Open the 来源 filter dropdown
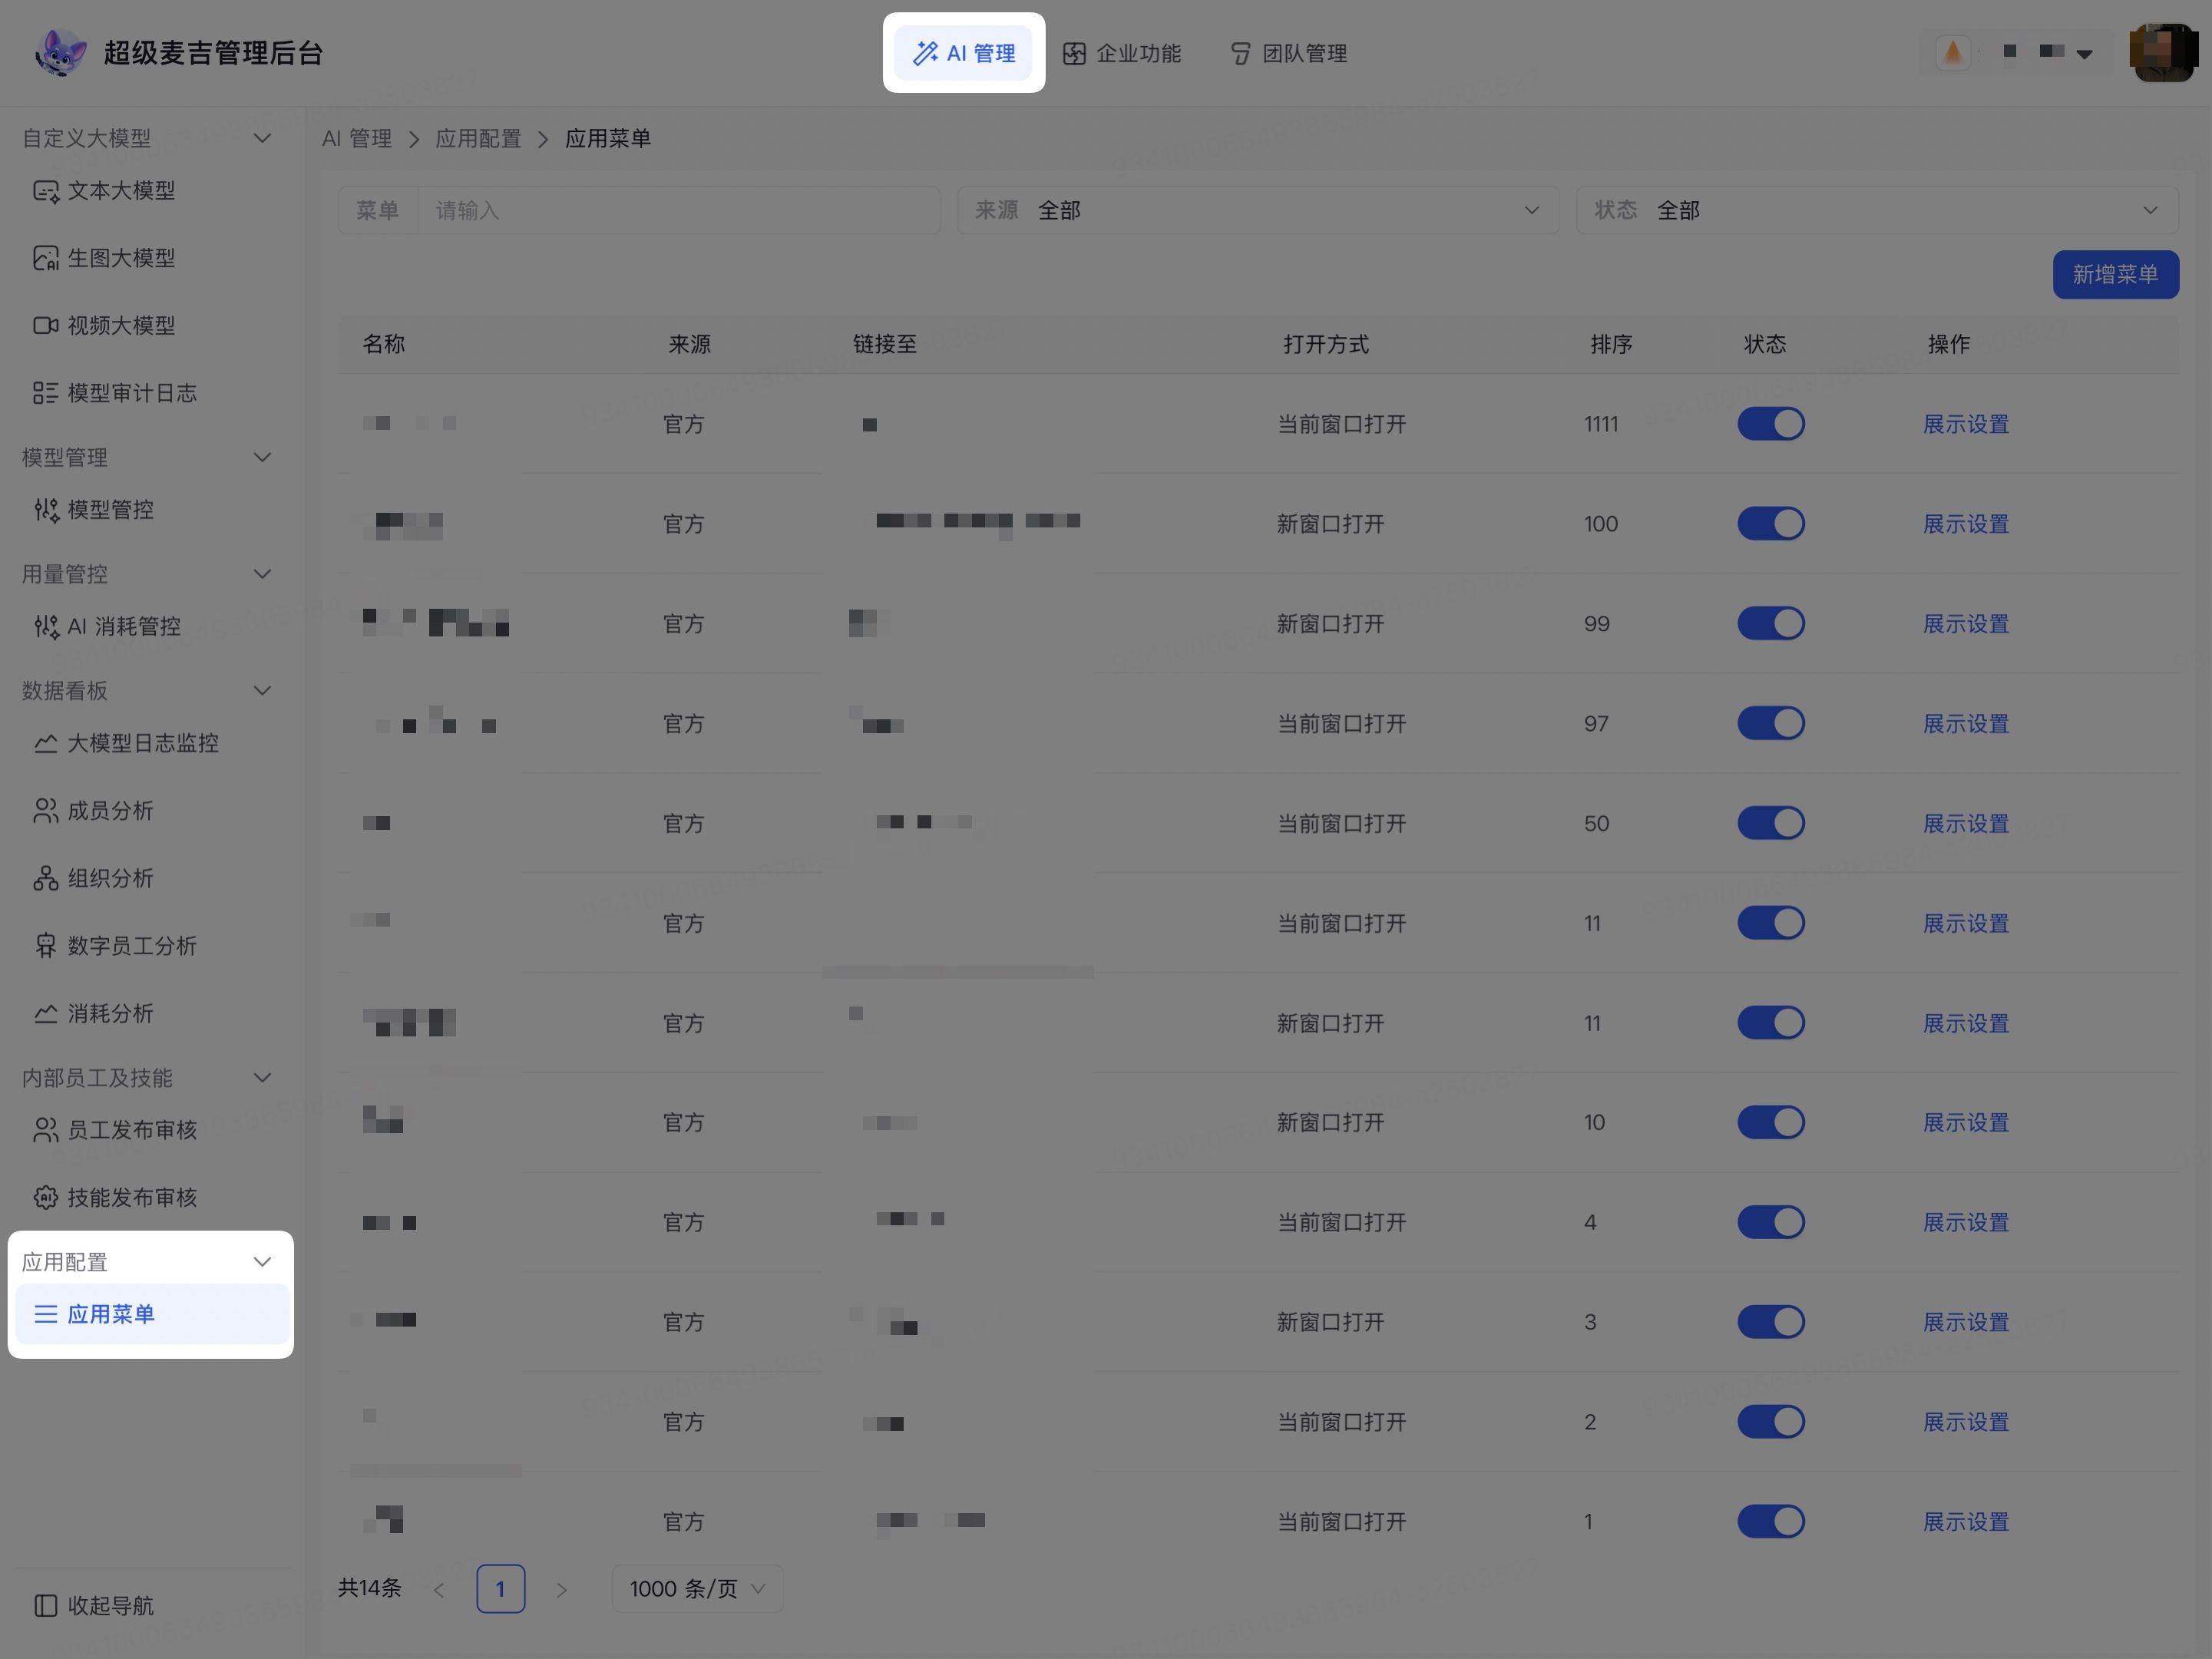The width and height of the screenshot is (2212, 1659). [1258, 210]
